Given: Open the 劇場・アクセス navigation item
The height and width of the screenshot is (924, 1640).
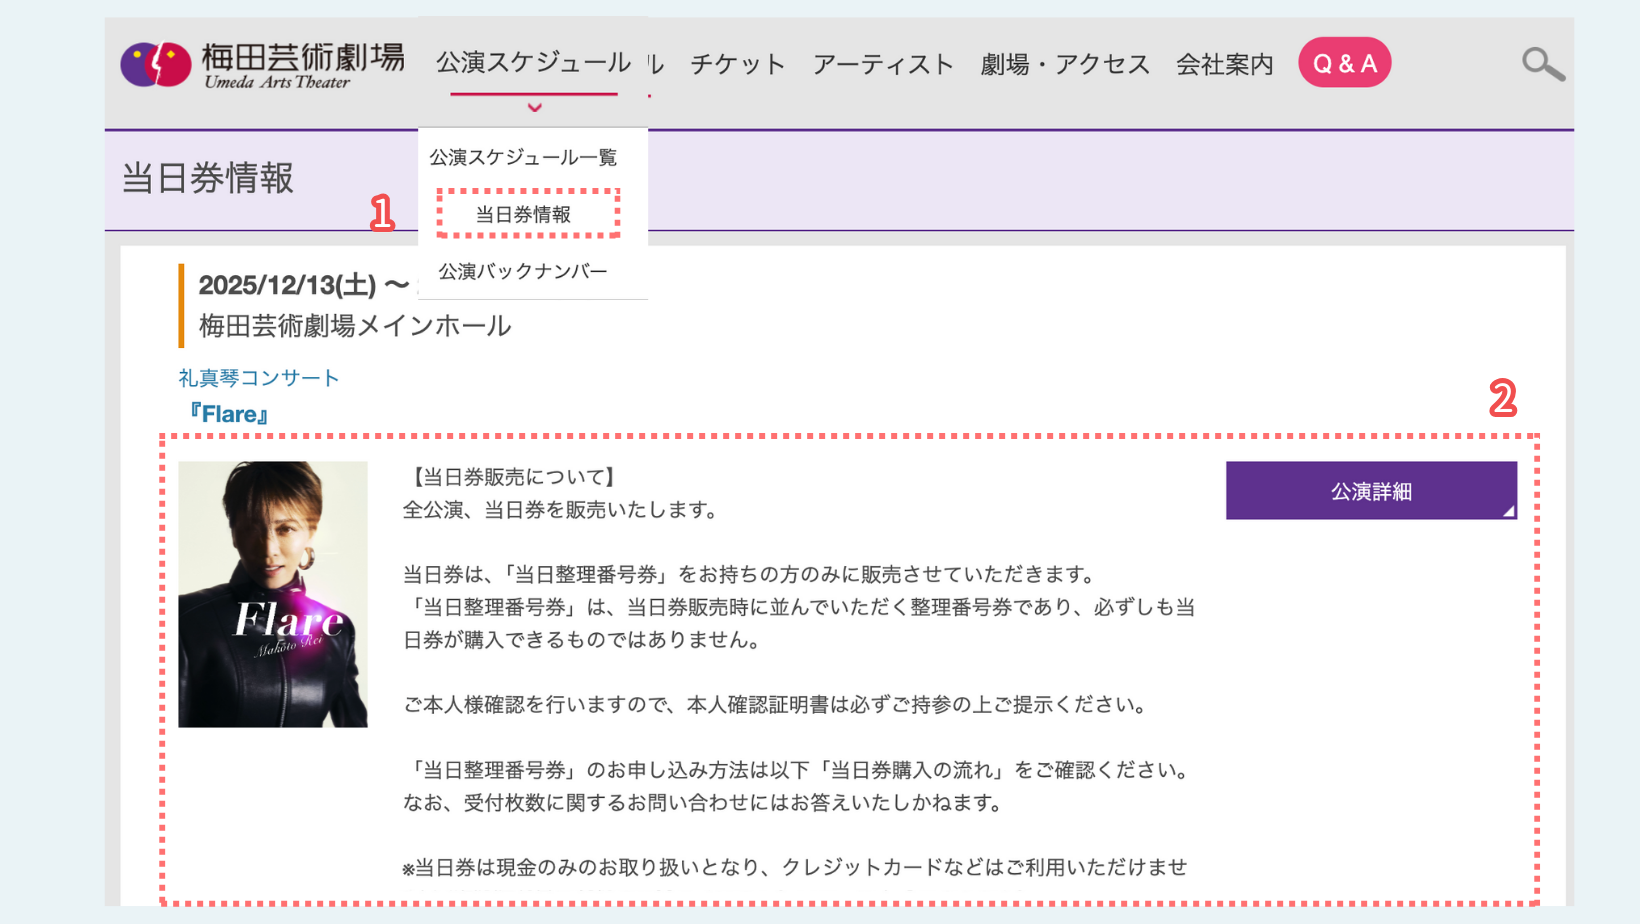Looking at the screenshot, I should (1064, 64).
